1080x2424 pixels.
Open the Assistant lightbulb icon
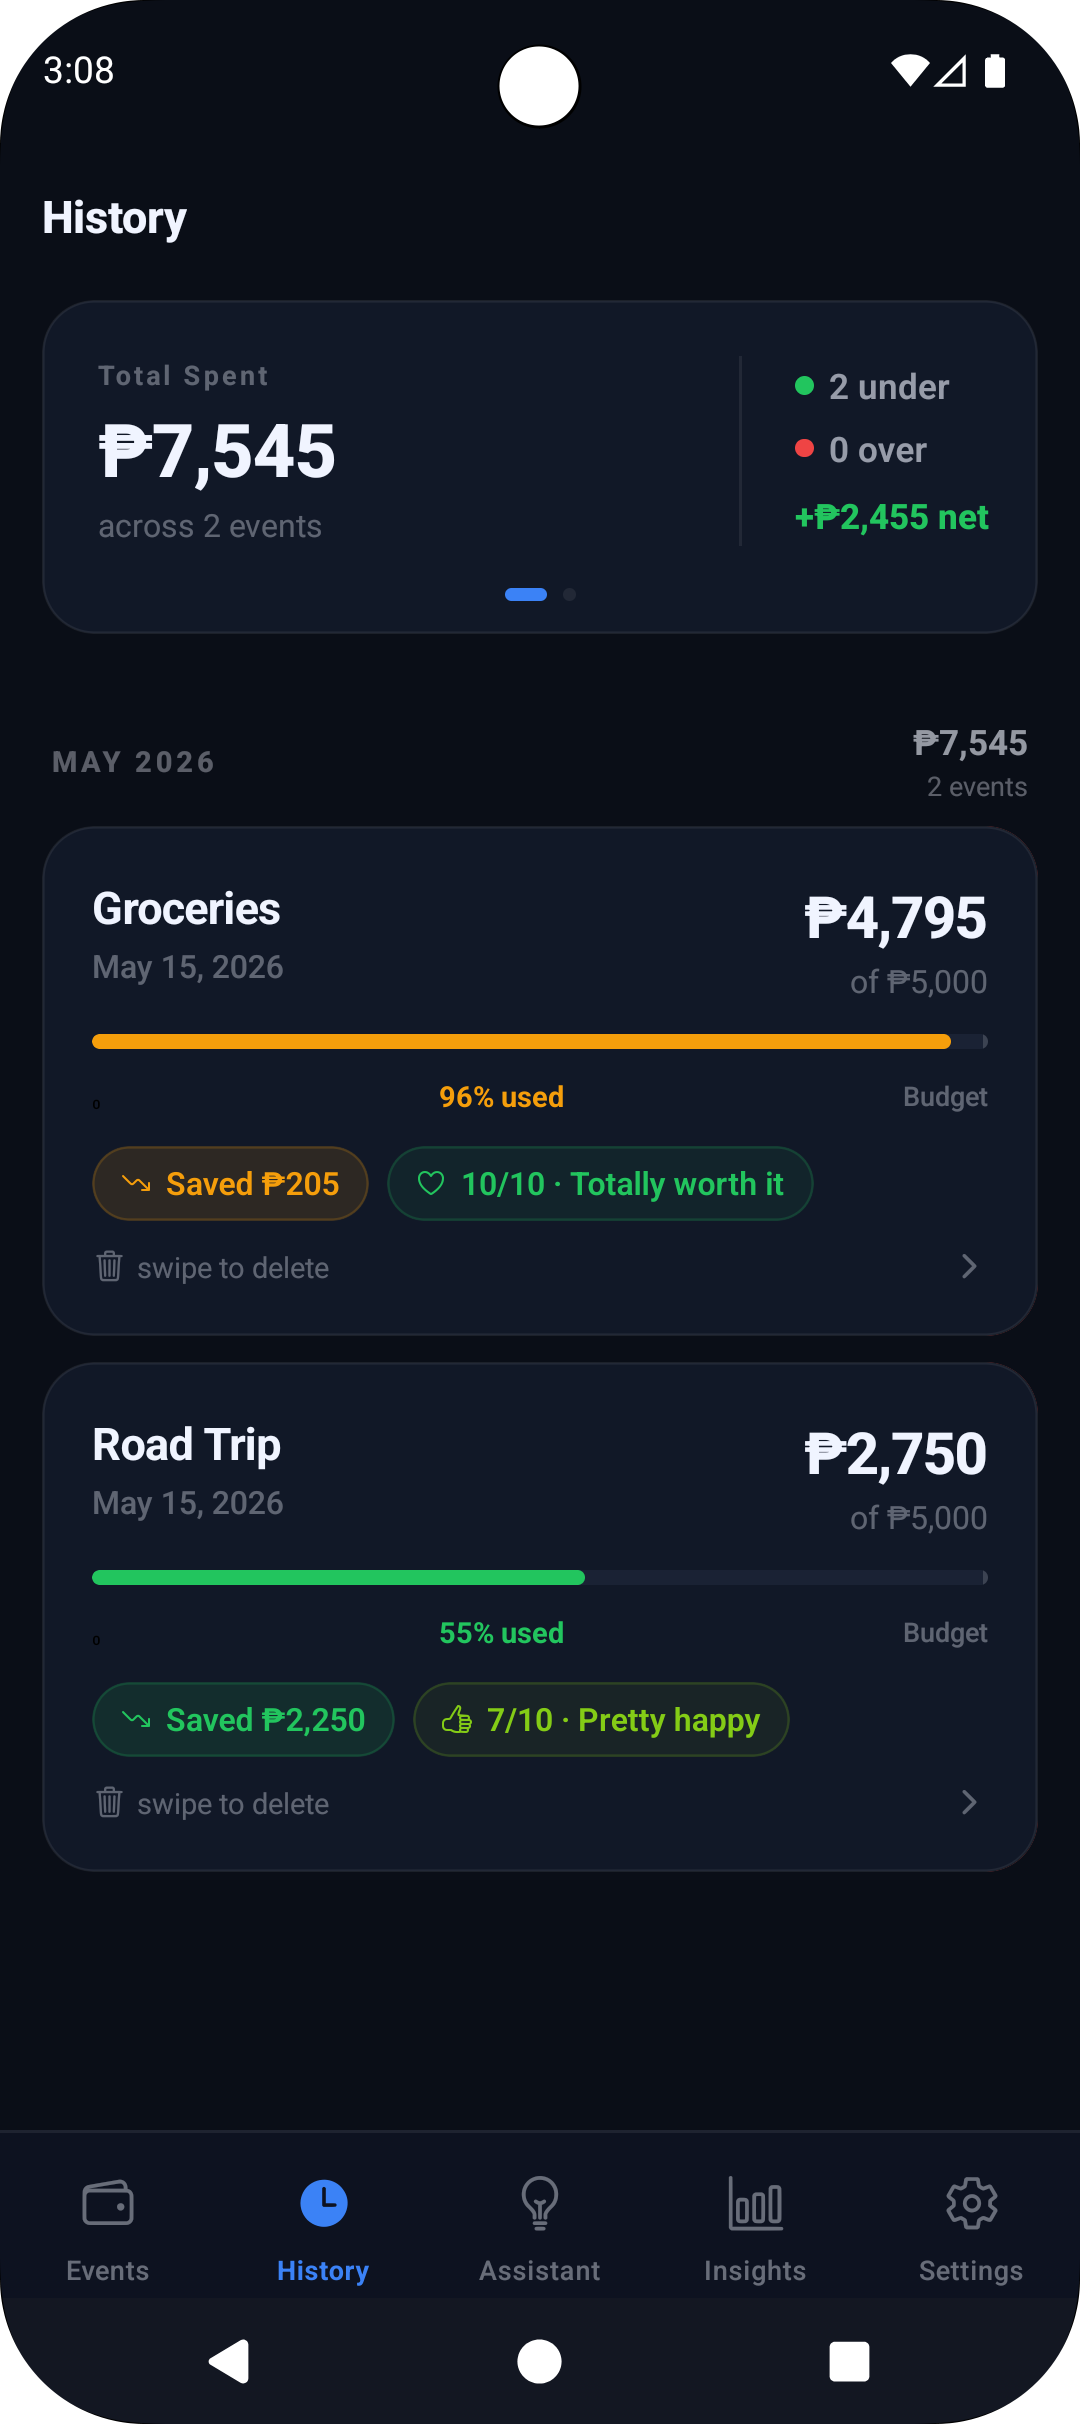(540, 2203)
